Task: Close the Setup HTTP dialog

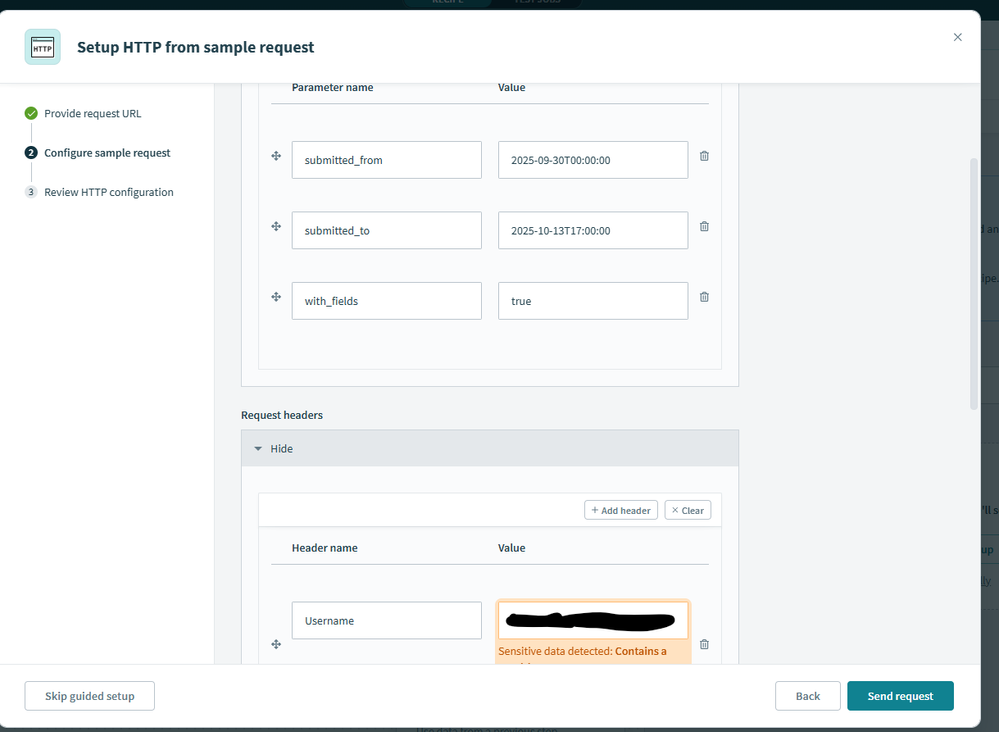Action: [957, 37]
